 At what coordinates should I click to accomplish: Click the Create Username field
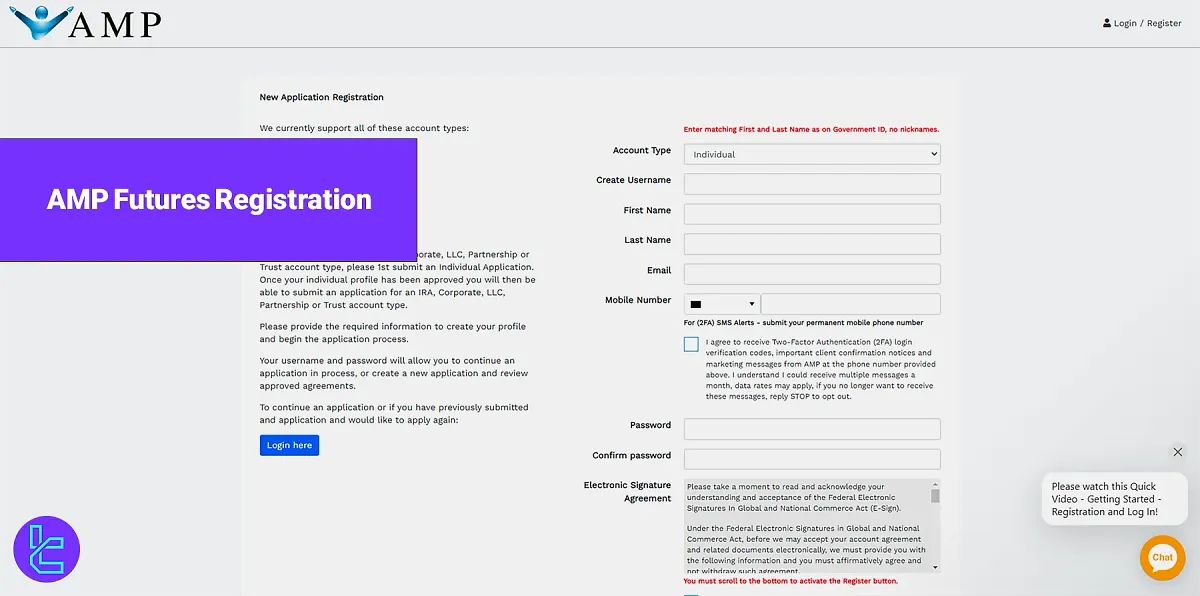811,183
